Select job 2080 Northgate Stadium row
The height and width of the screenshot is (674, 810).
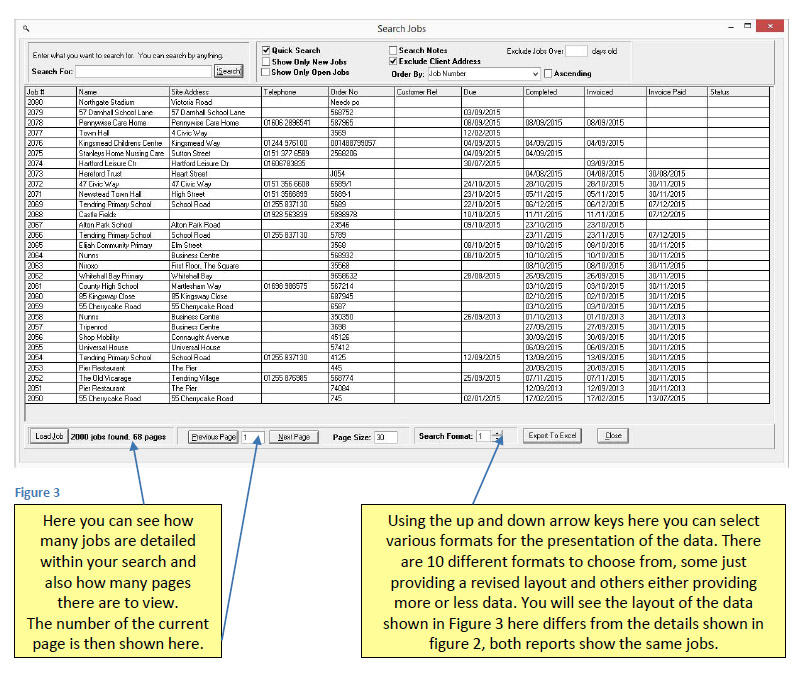[x=397, y=102]
